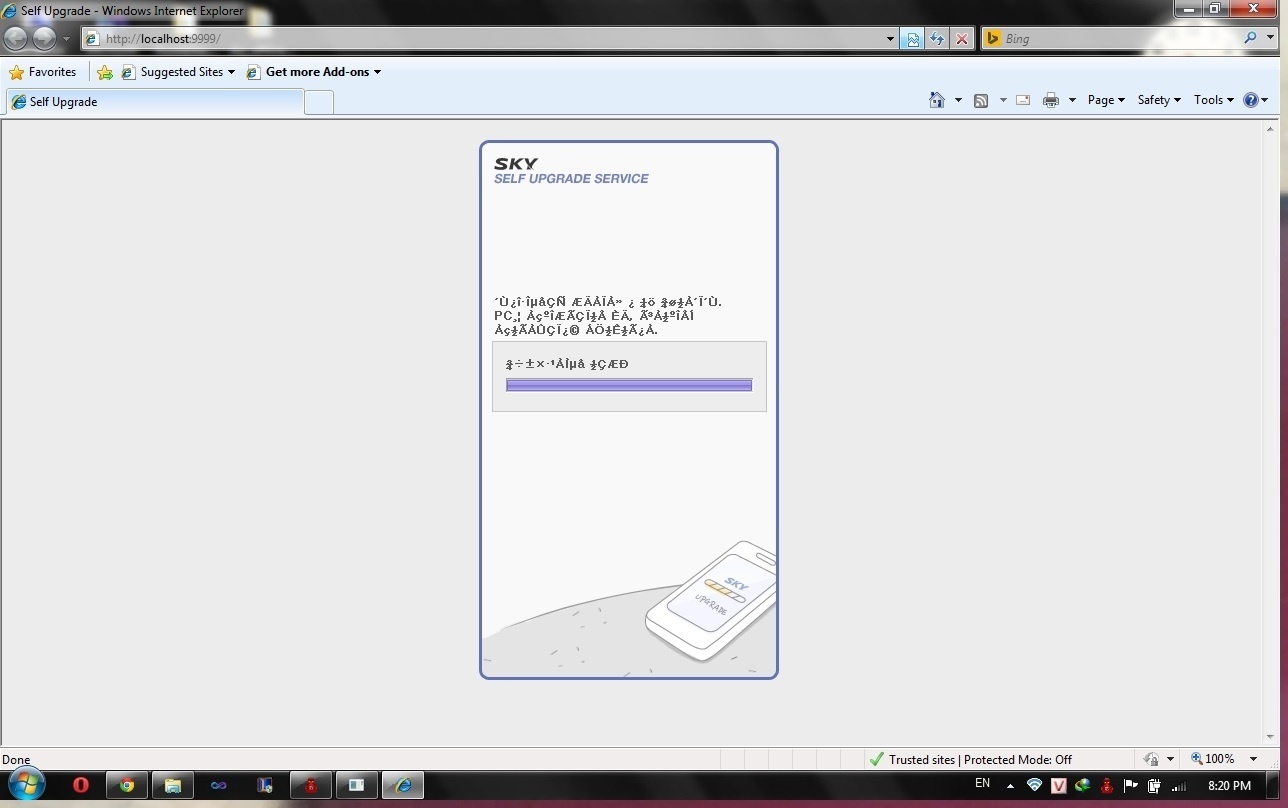Open the Tools dropdown menu
The height and width of the screenshot is (808, 1288).
click(1214, 100)
